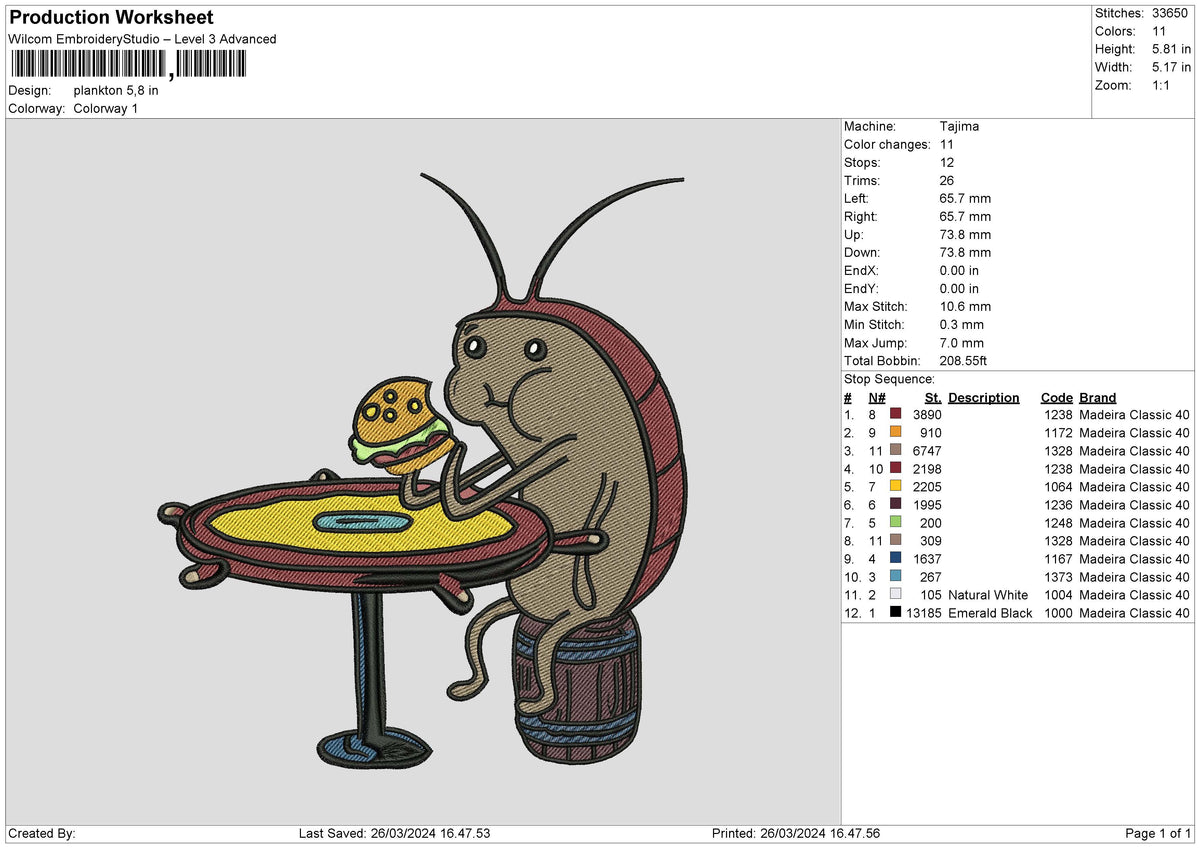This screenshot has height=848, width=1200.
Task: Click the 'Emerald Black' description
Action: tap(990, 613)
